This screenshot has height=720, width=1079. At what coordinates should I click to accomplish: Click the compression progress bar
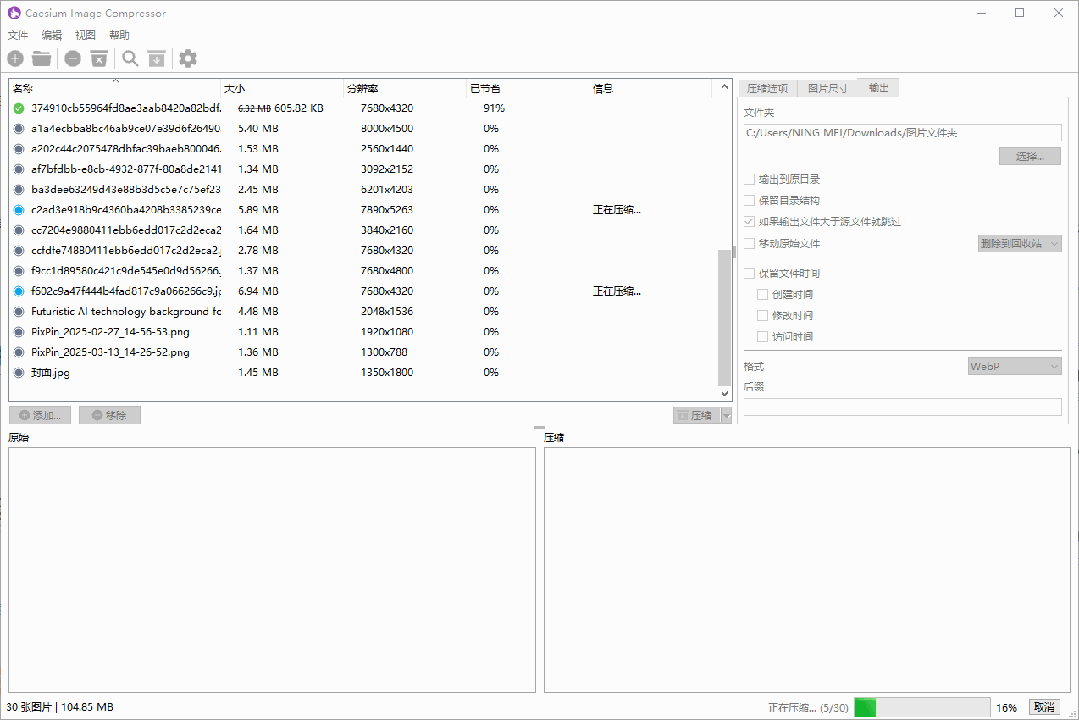922,708
